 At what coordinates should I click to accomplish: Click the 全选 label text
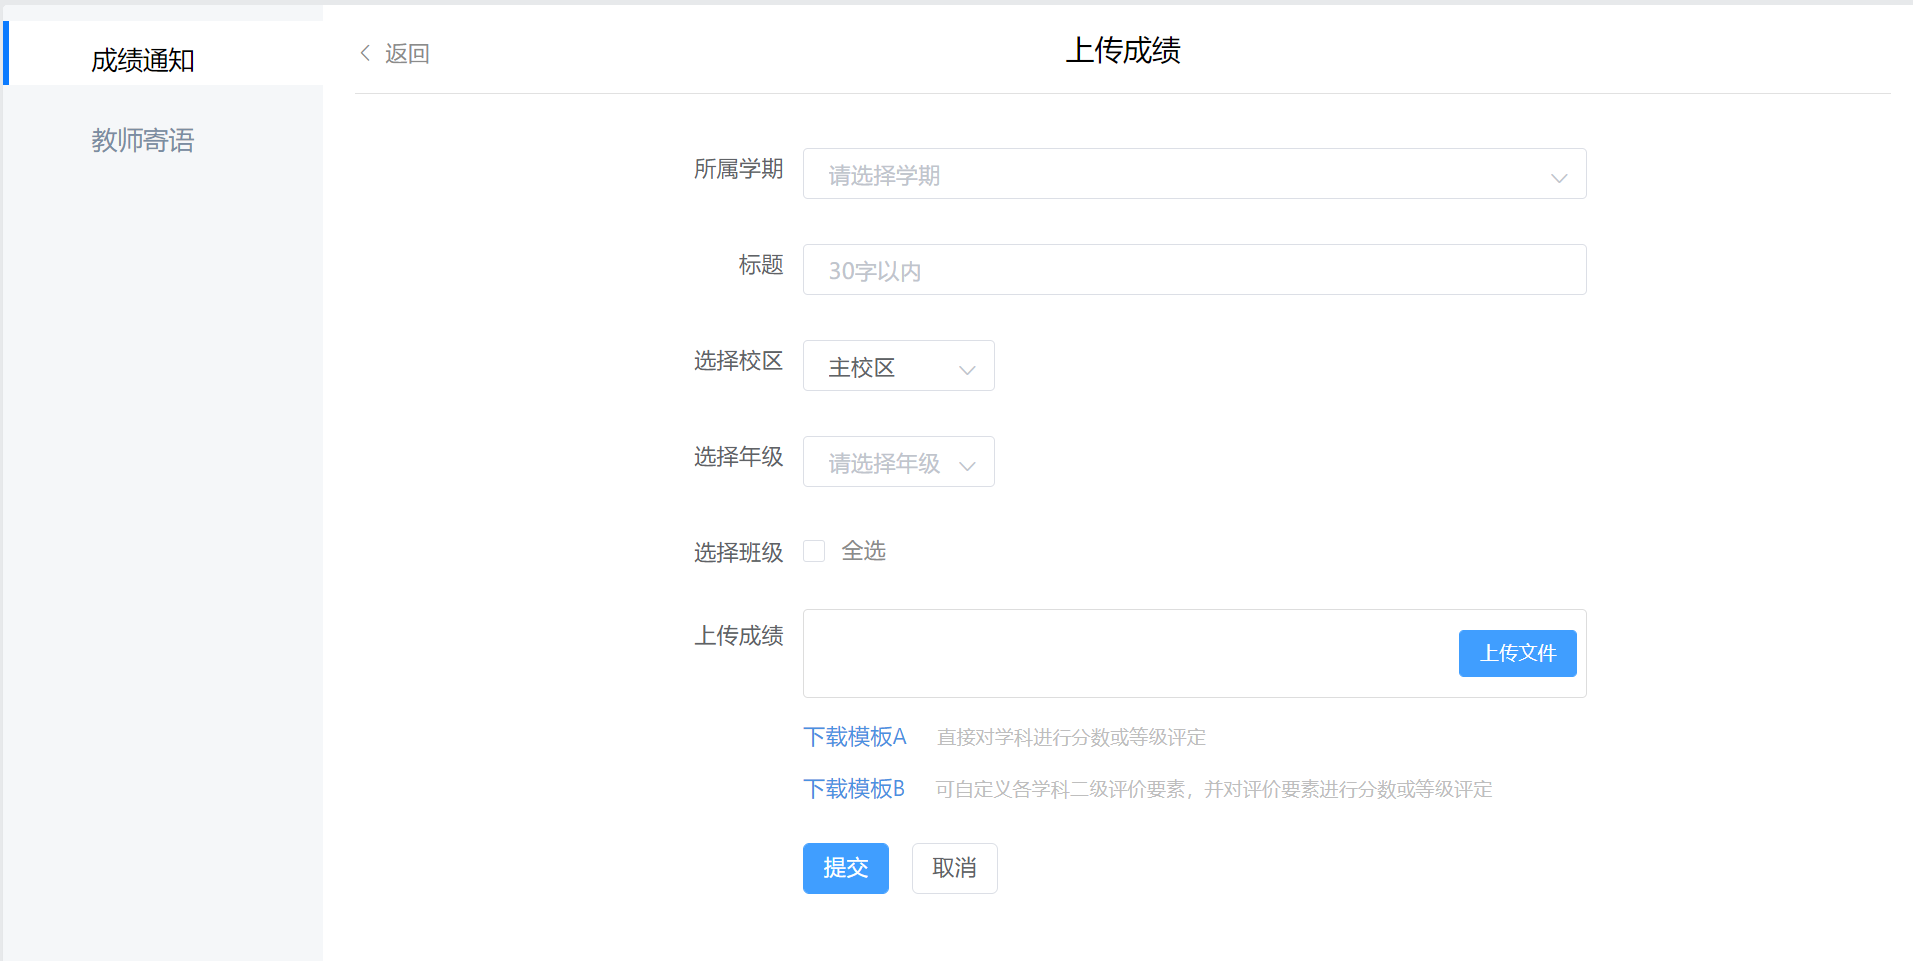click(864, 551)
